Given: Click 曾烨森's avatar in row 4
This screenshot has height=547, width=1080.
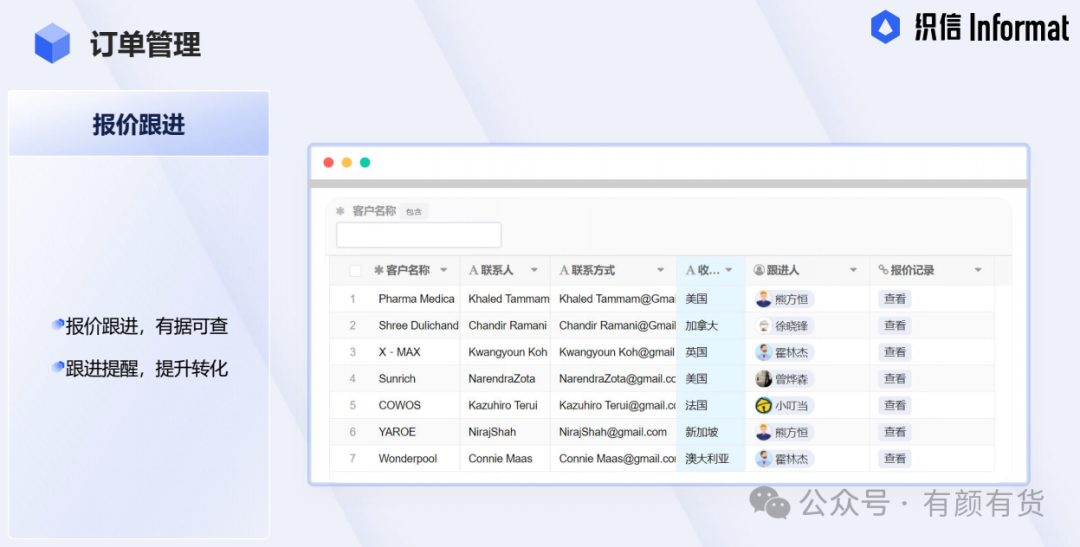Looking at the screenshot, I should click(763, 379).
